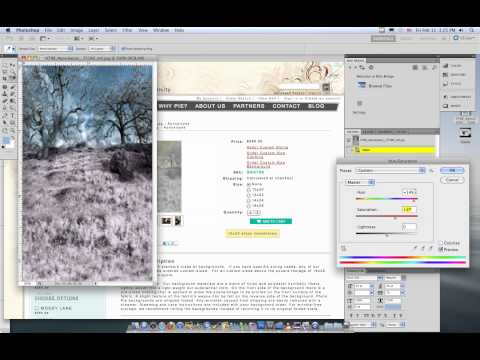Select the Rectangular Marquee tool

coord(5,65)
